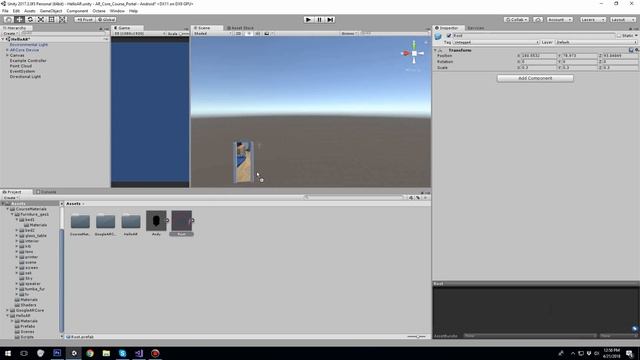The width and height of the screenshot is (640, 360).
Task: Toggle Global/Local handle rotation
Action: pos(107,20)
